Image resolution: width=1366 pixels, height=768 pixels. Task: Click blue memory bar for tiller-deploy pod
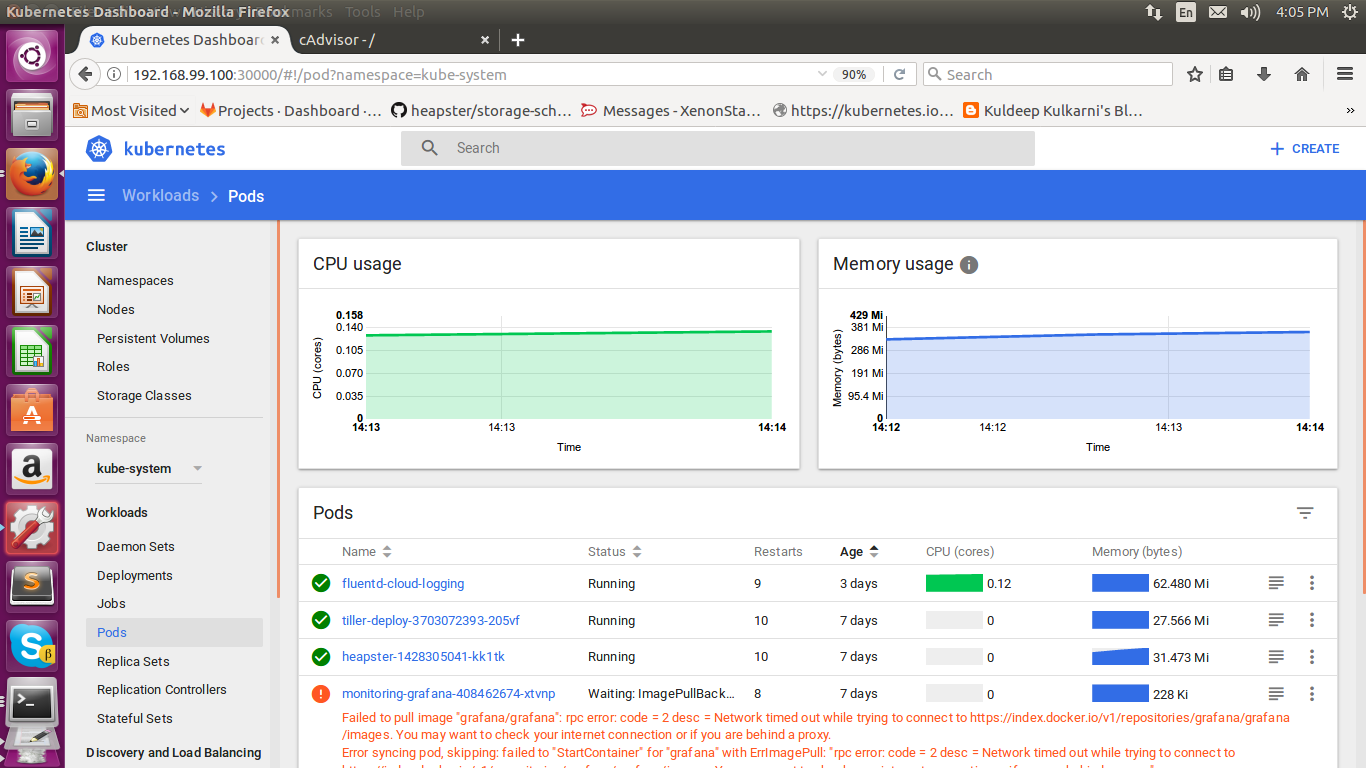pos(1120,620)
